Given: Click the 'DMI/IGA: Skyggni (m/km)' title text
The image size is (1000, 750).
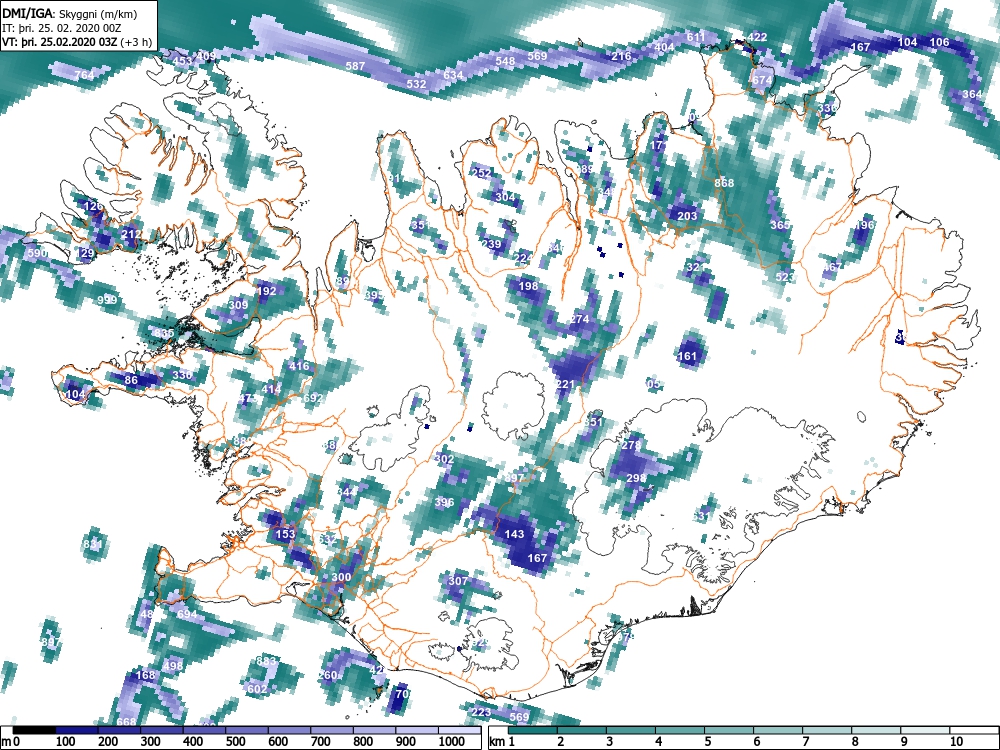Looking at the screenshot, I should pyautogui.click(x=69, y=14).
